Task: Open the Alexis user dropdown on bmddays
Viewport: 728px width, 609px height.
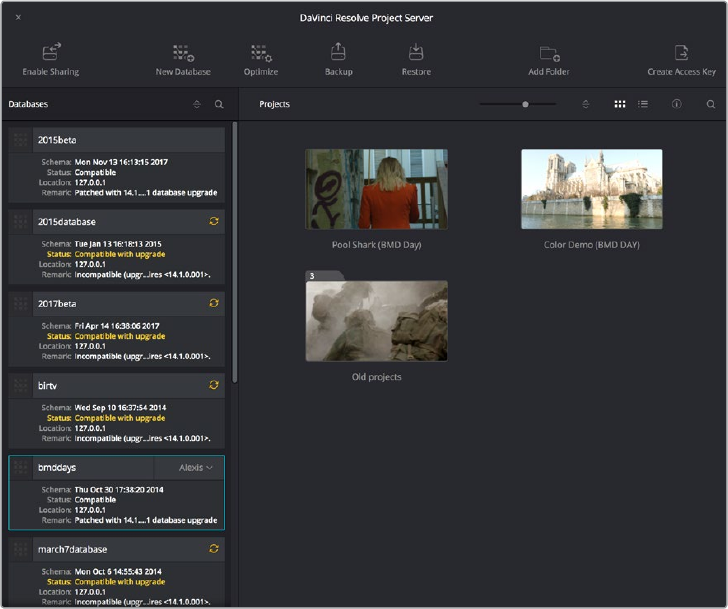Action: point(195,467)
